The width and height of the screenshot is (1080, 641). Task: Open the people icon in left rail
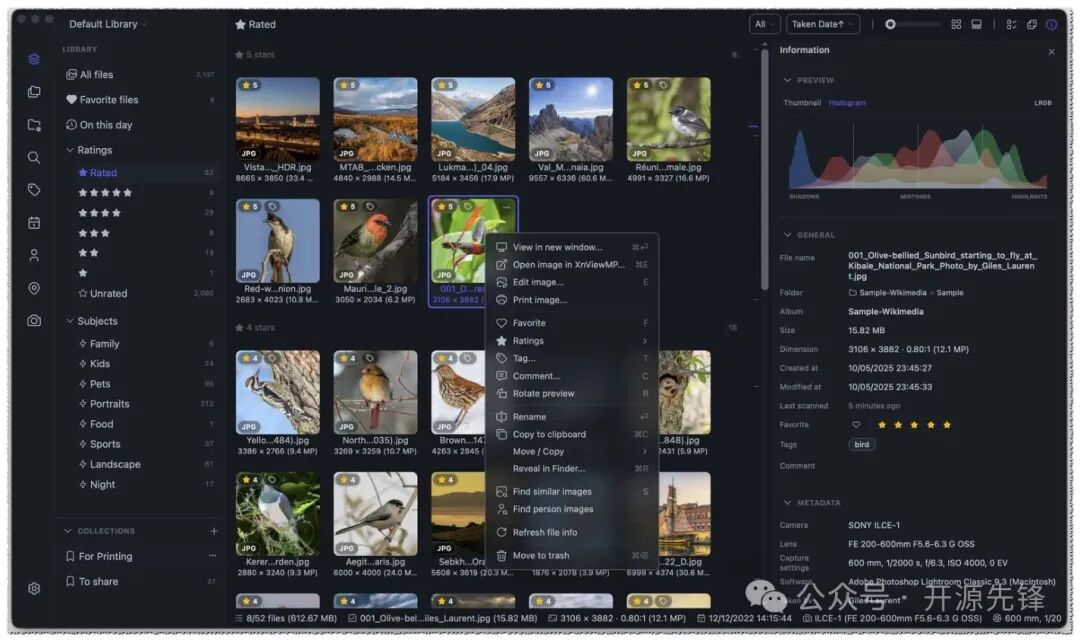coord(34,255)
